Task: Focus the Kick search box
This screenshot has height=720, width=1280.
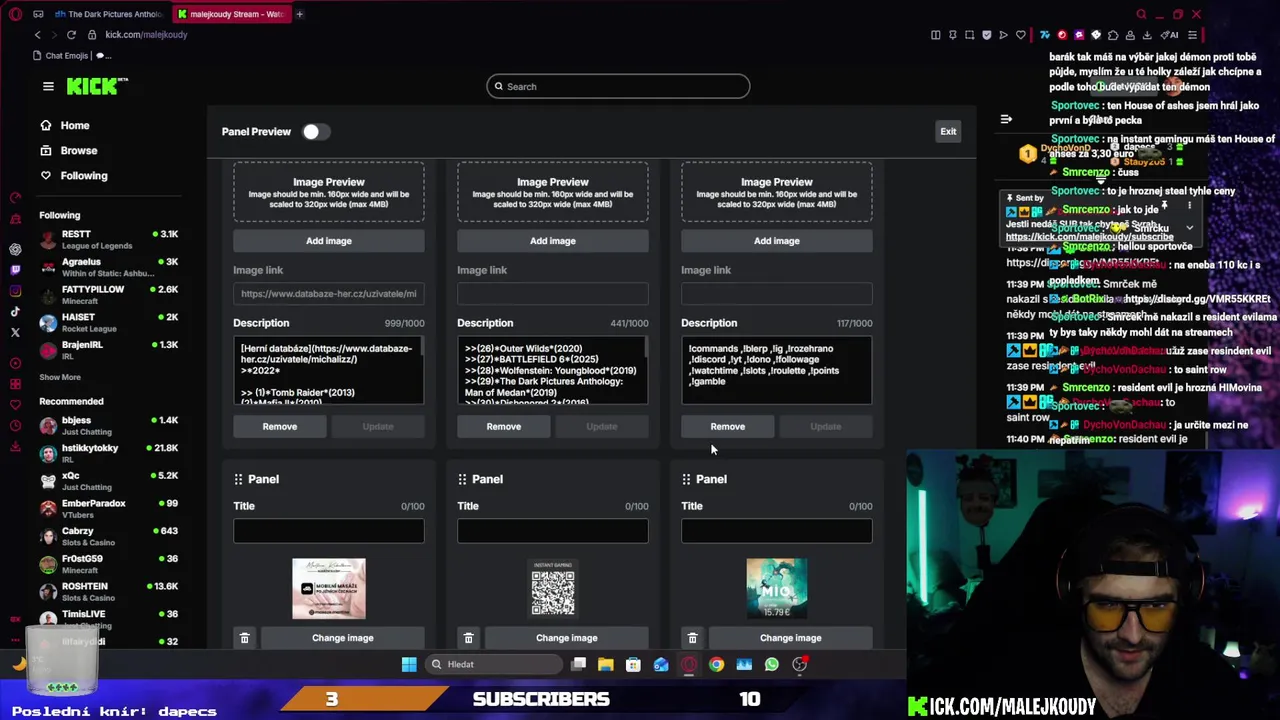Action: pyautogui.click(x=618, y=87)
